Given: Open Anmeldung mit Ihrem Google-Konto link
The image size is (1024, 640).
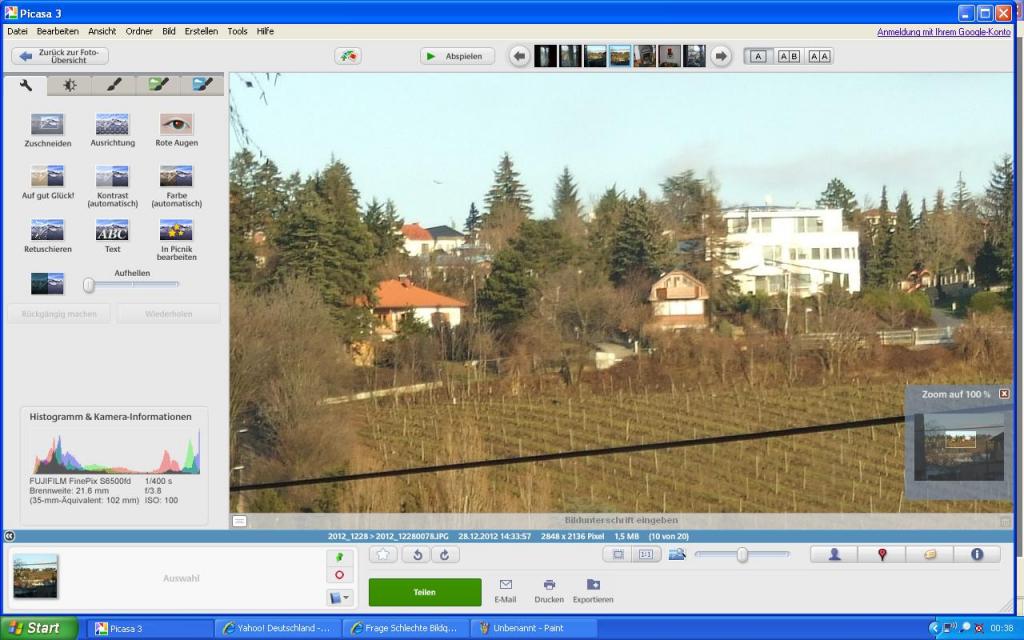Looking at the screenshot, I should coord(944,31).
